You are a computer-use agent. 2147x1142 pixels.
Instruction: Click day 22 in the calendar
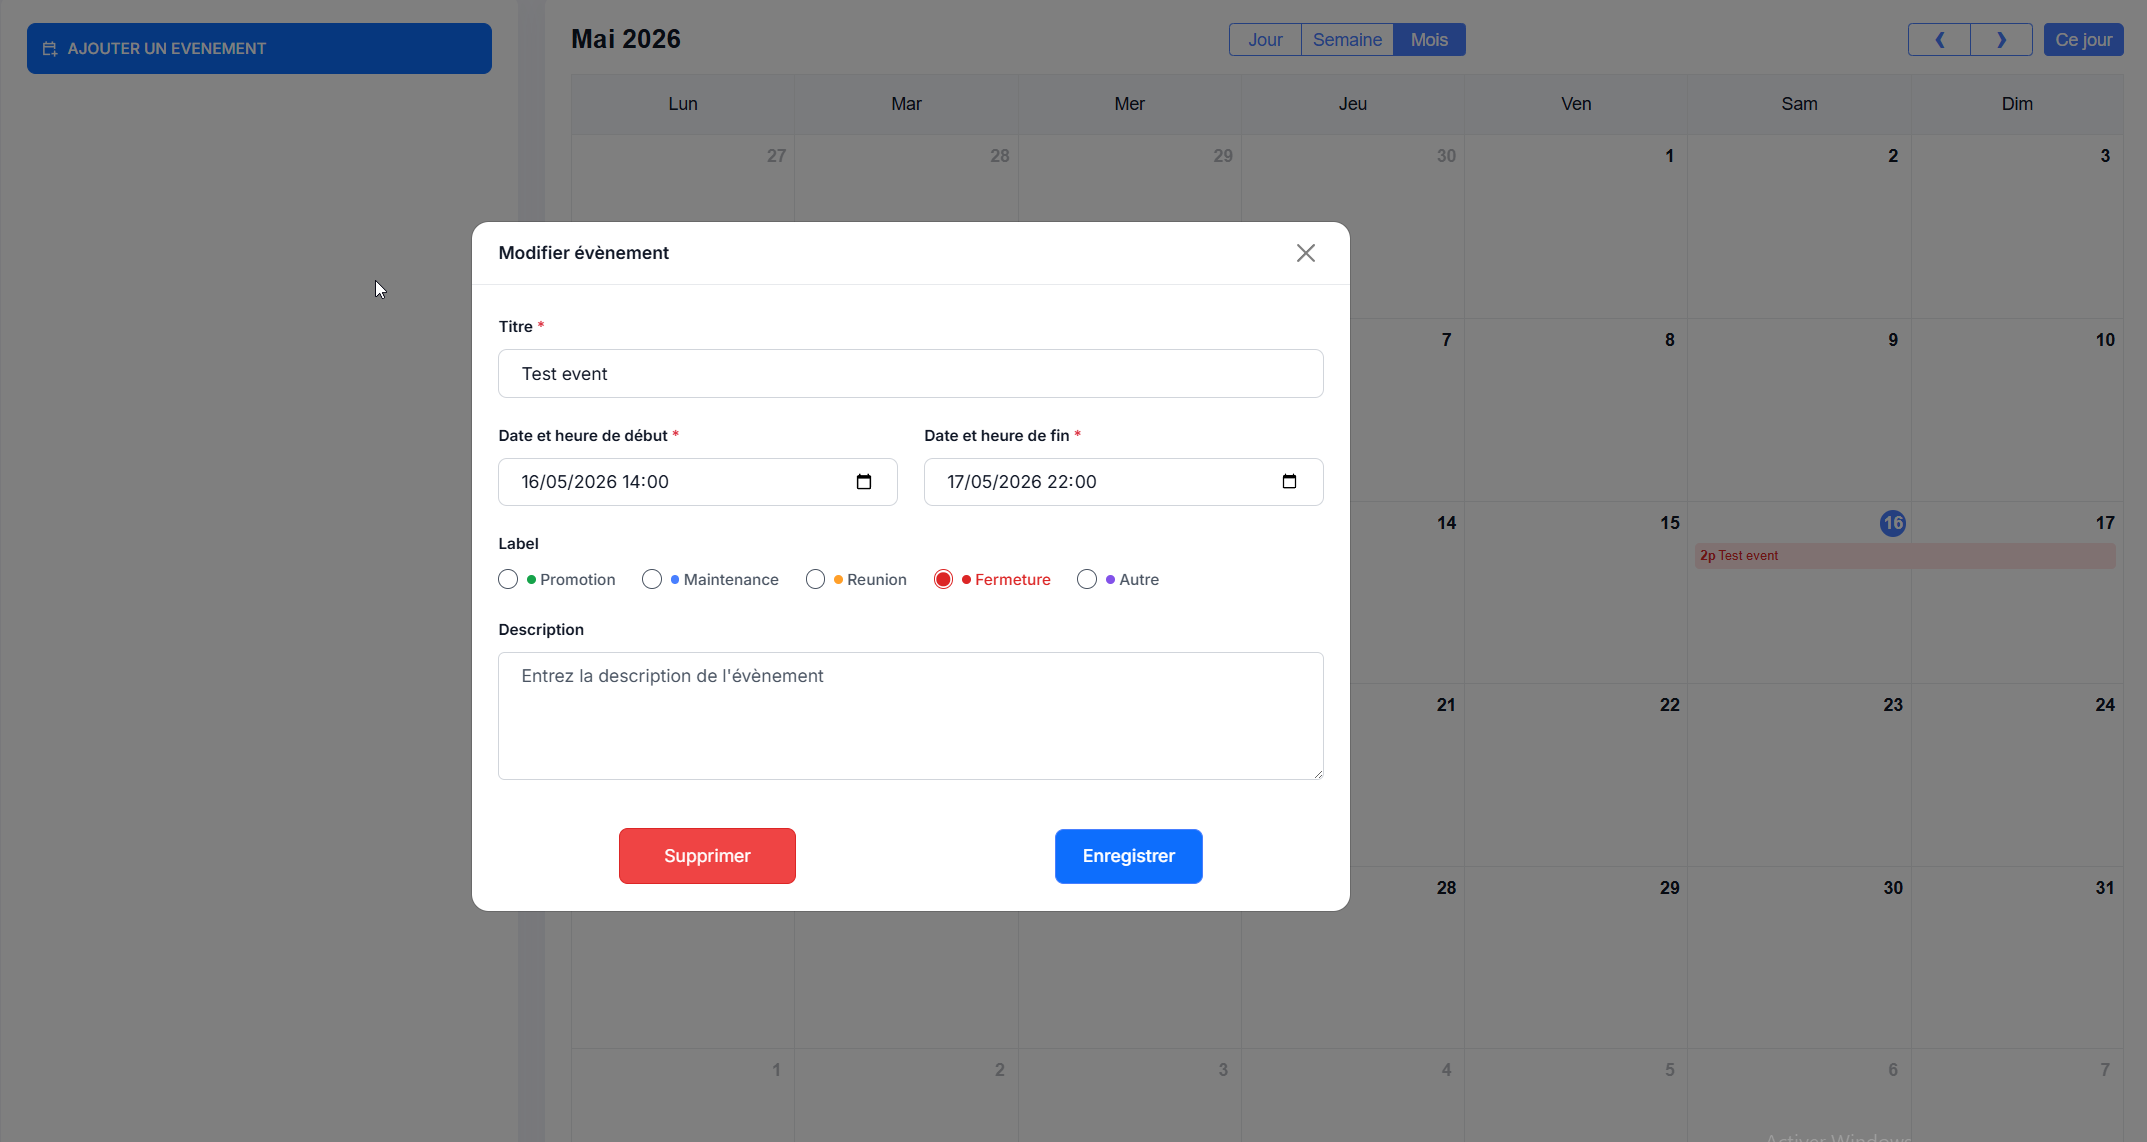(1670, 705)
